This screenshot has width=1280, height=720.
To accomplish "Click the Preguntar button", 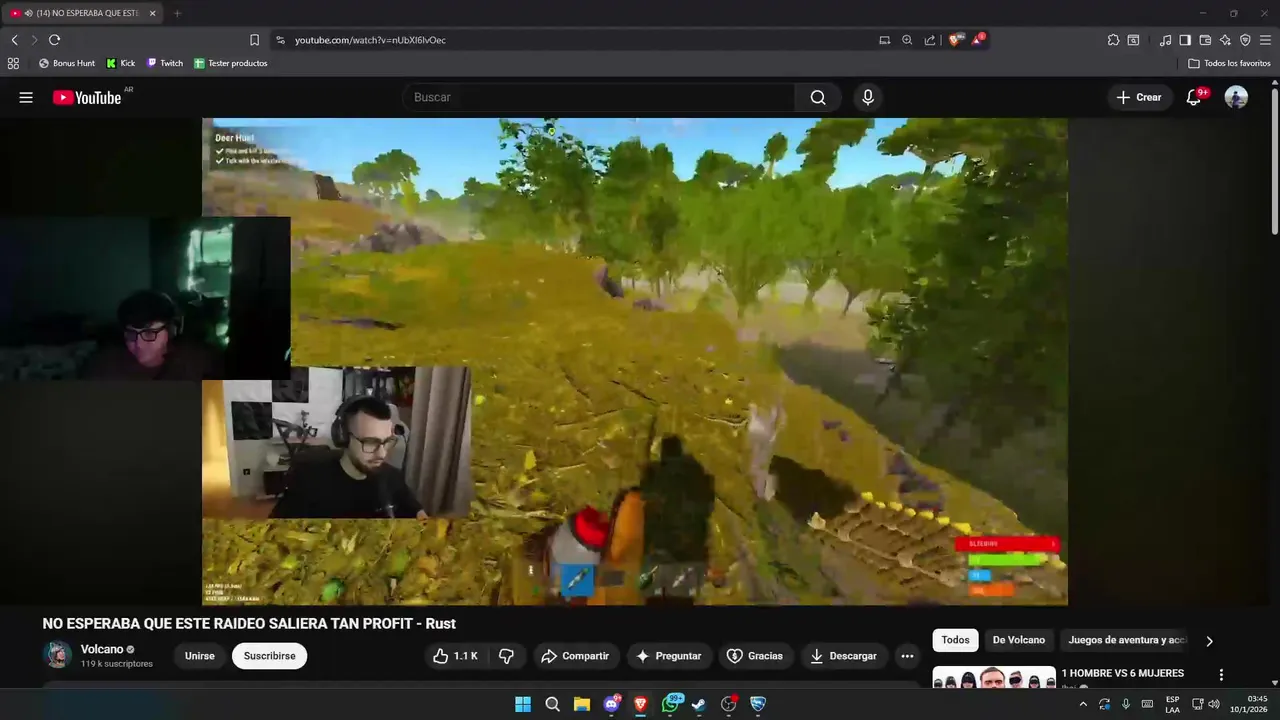I will [669, 656].
